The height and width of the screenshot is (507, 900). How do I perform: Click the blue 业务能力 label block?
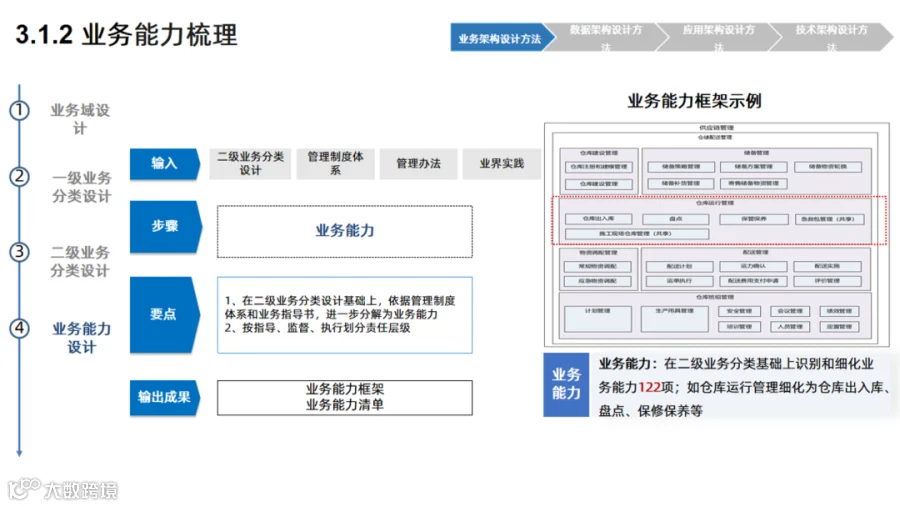567,385
